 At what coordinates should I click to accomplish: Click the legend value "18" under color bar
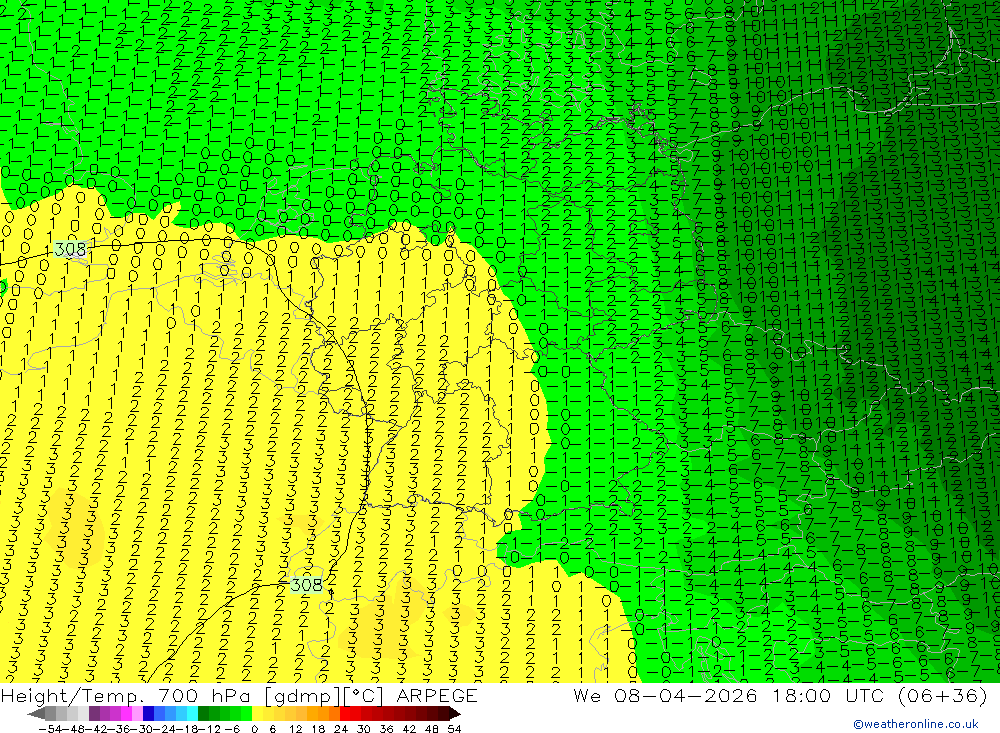(318, 729)
